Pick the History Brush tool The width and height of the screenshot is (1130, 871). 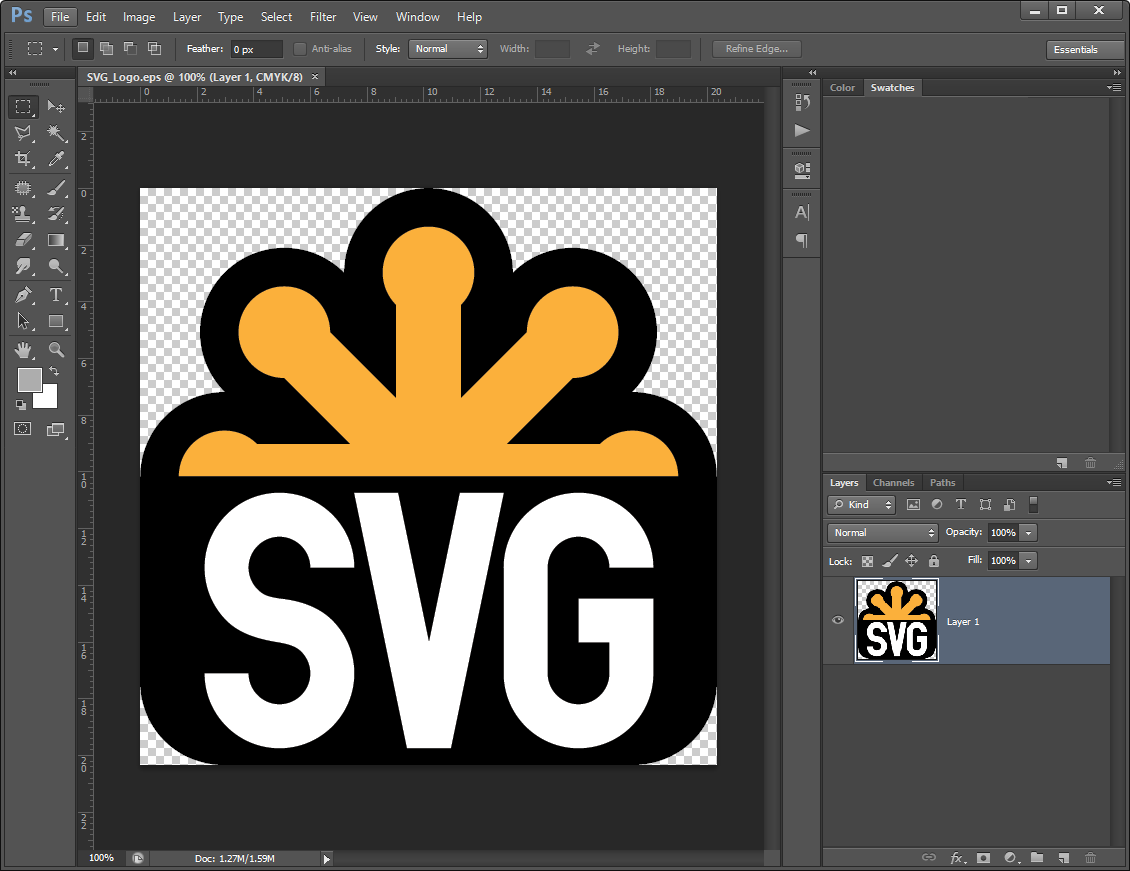[x=55, y=214]
